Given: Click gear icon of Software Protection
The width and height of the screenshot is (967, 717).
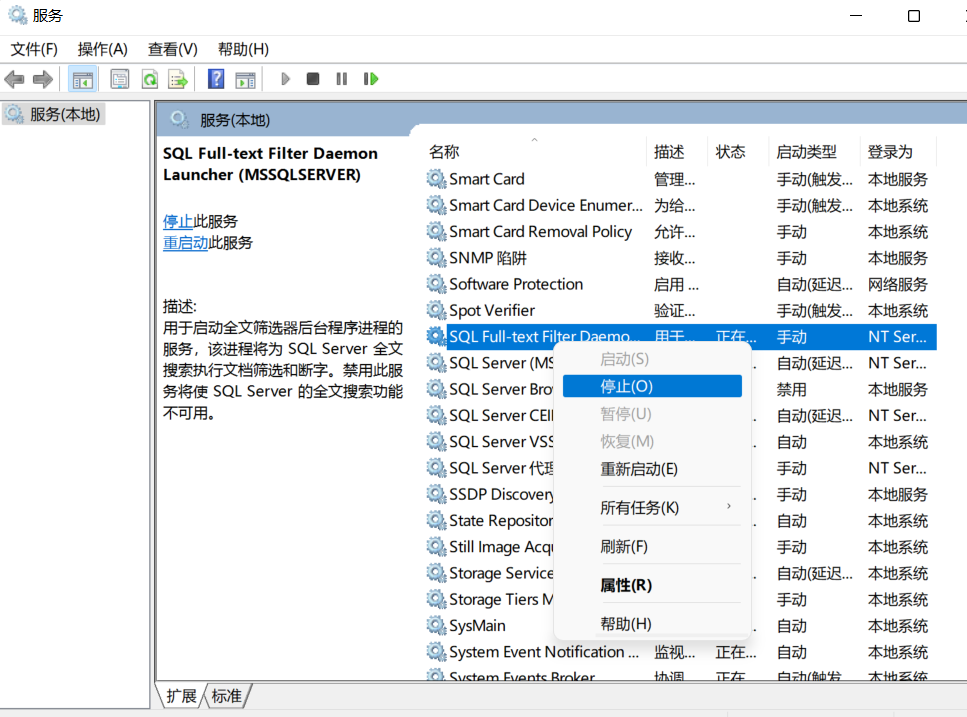Looking at the screenshot, I should tap(436, 284).
